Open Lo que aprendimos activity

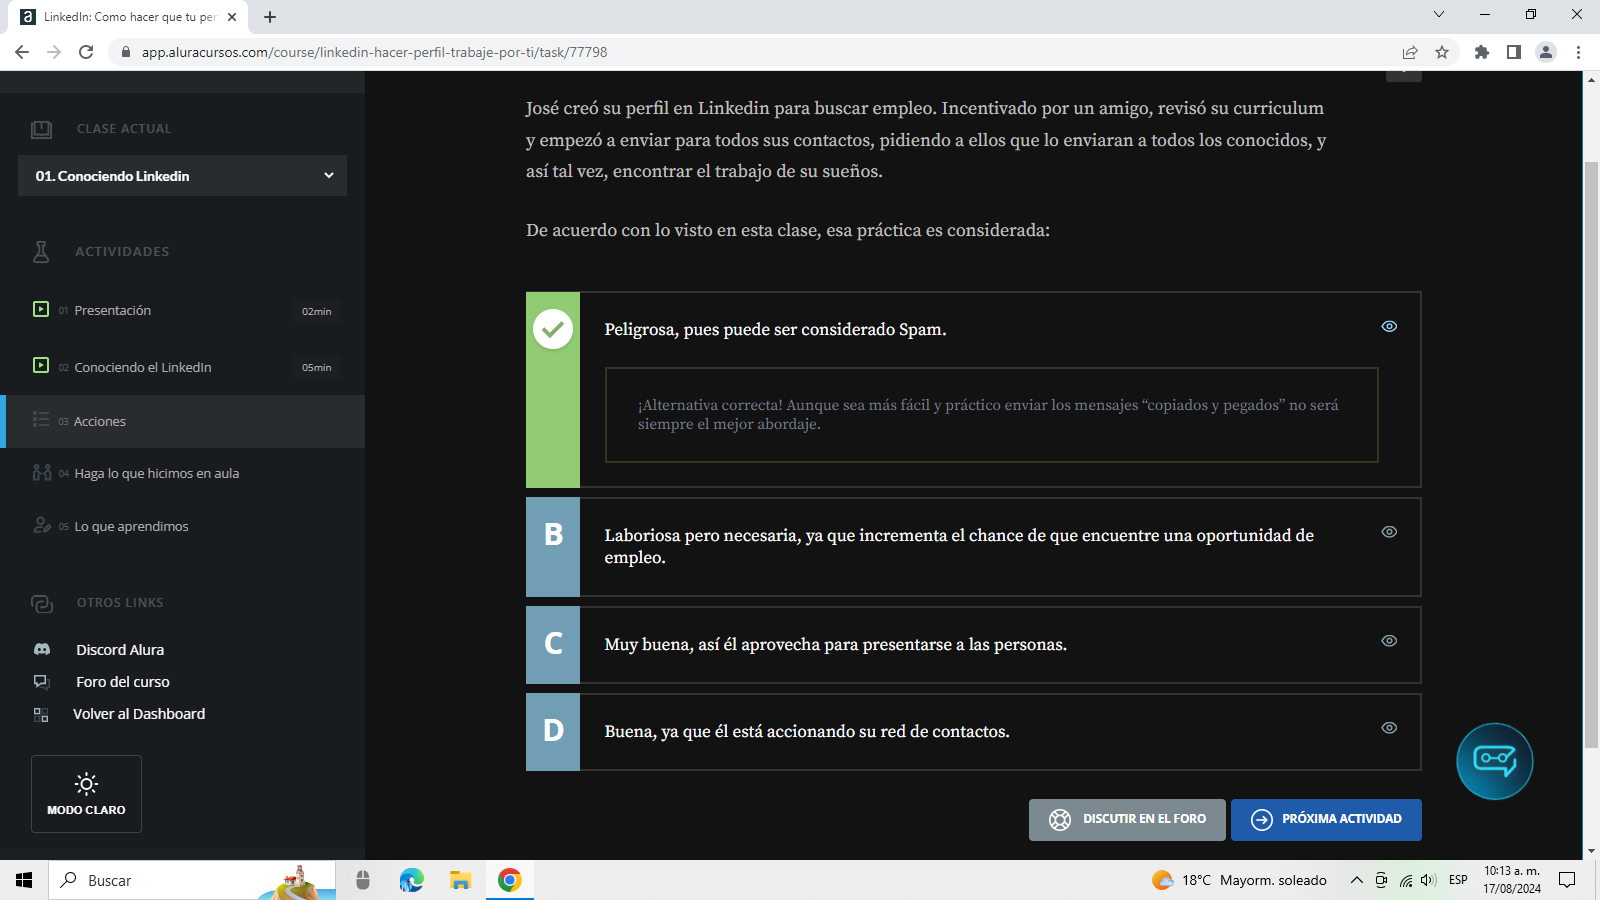coord(182,526)
